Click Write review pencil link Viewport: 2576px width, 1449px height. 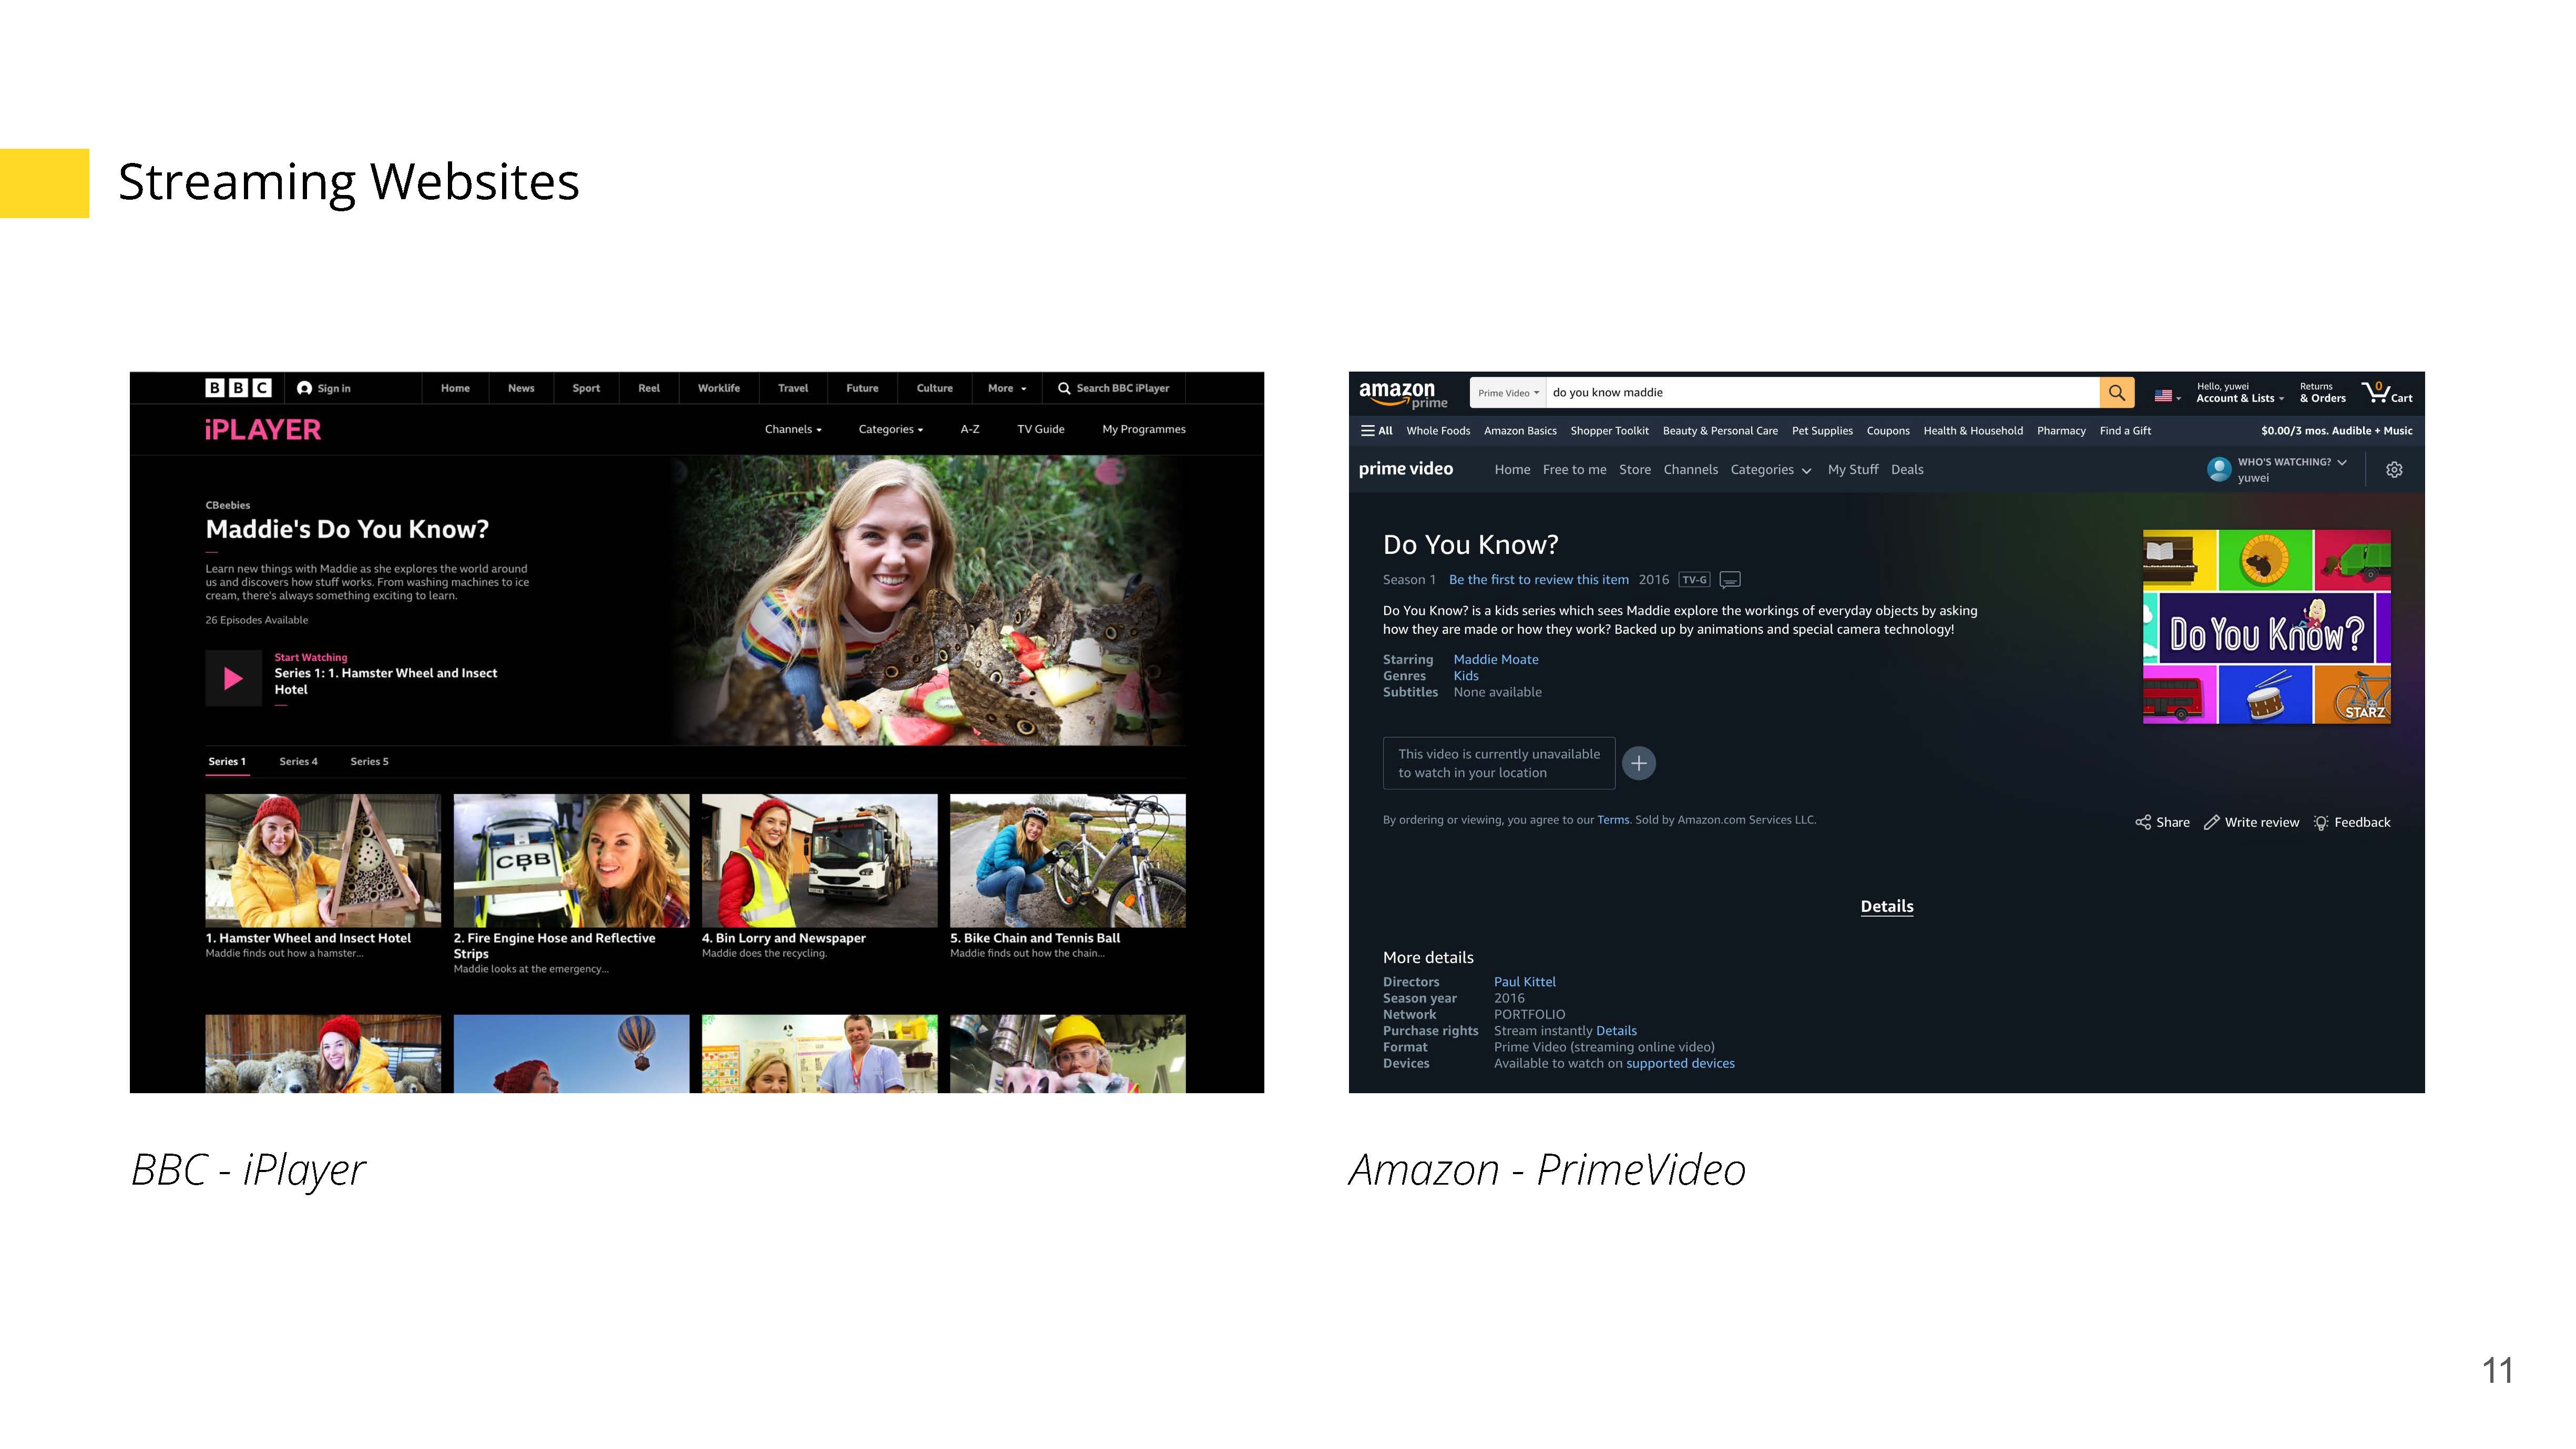[x=2251, y=822]
